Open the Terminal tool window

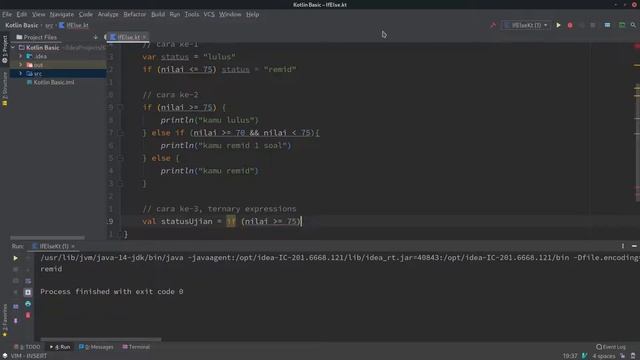(136, 347)
